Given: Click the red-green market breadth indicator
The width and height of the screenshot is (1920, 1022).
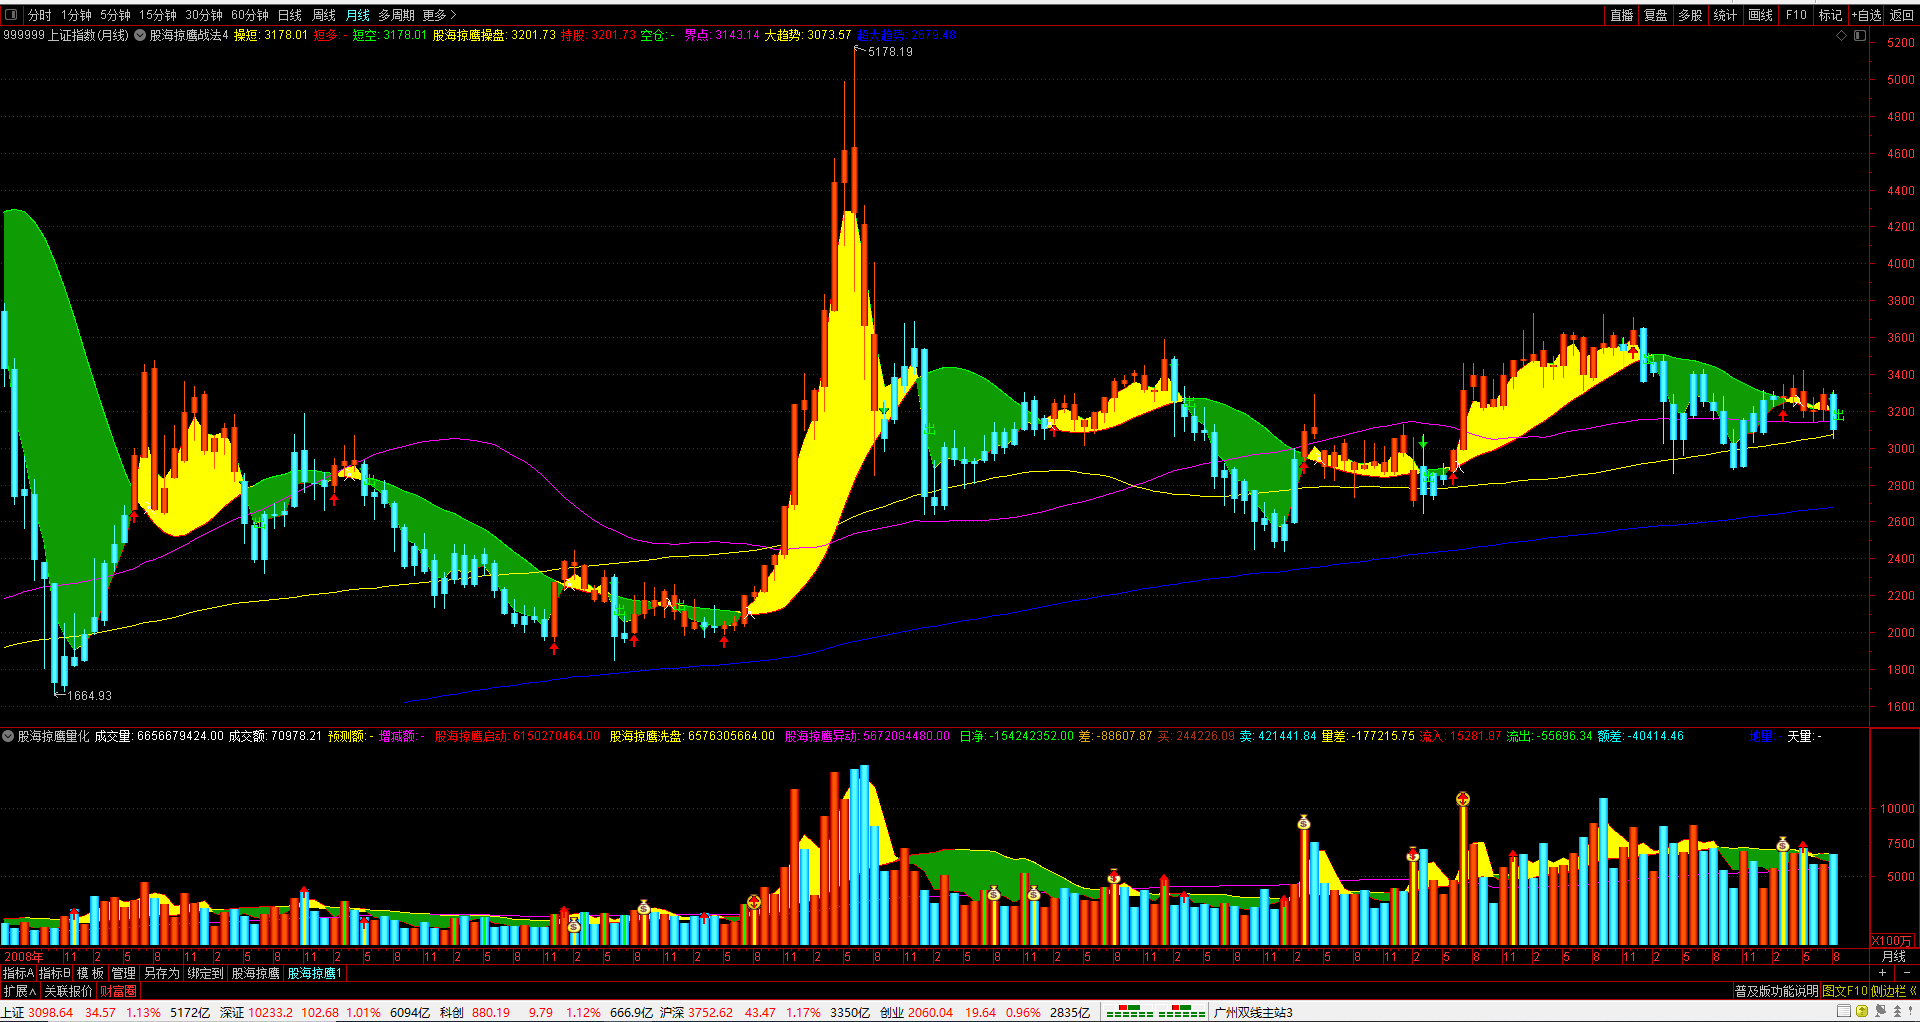Looking at the screenshot, I should (1156, 1012).
